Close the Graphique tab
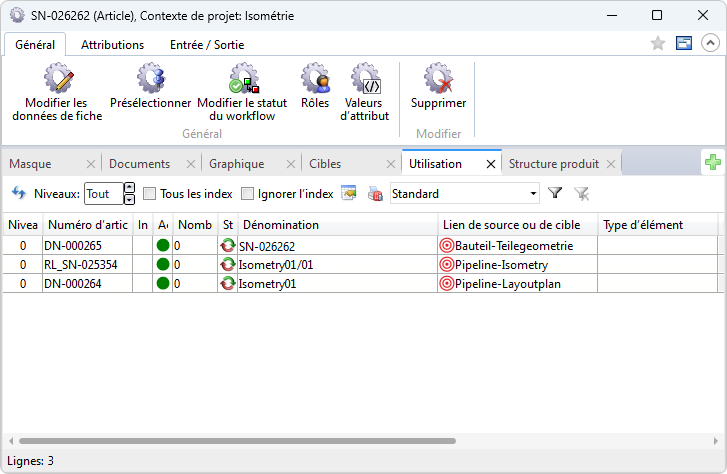727x474 pixels. [x=291, y=164]
